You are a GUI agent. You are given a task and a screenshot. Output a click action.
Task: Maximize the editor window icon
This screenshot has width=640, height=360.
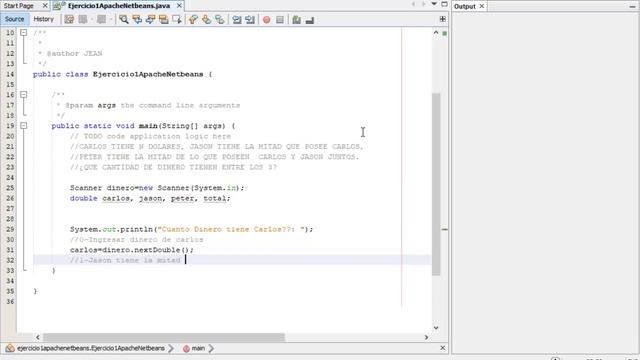444,4
